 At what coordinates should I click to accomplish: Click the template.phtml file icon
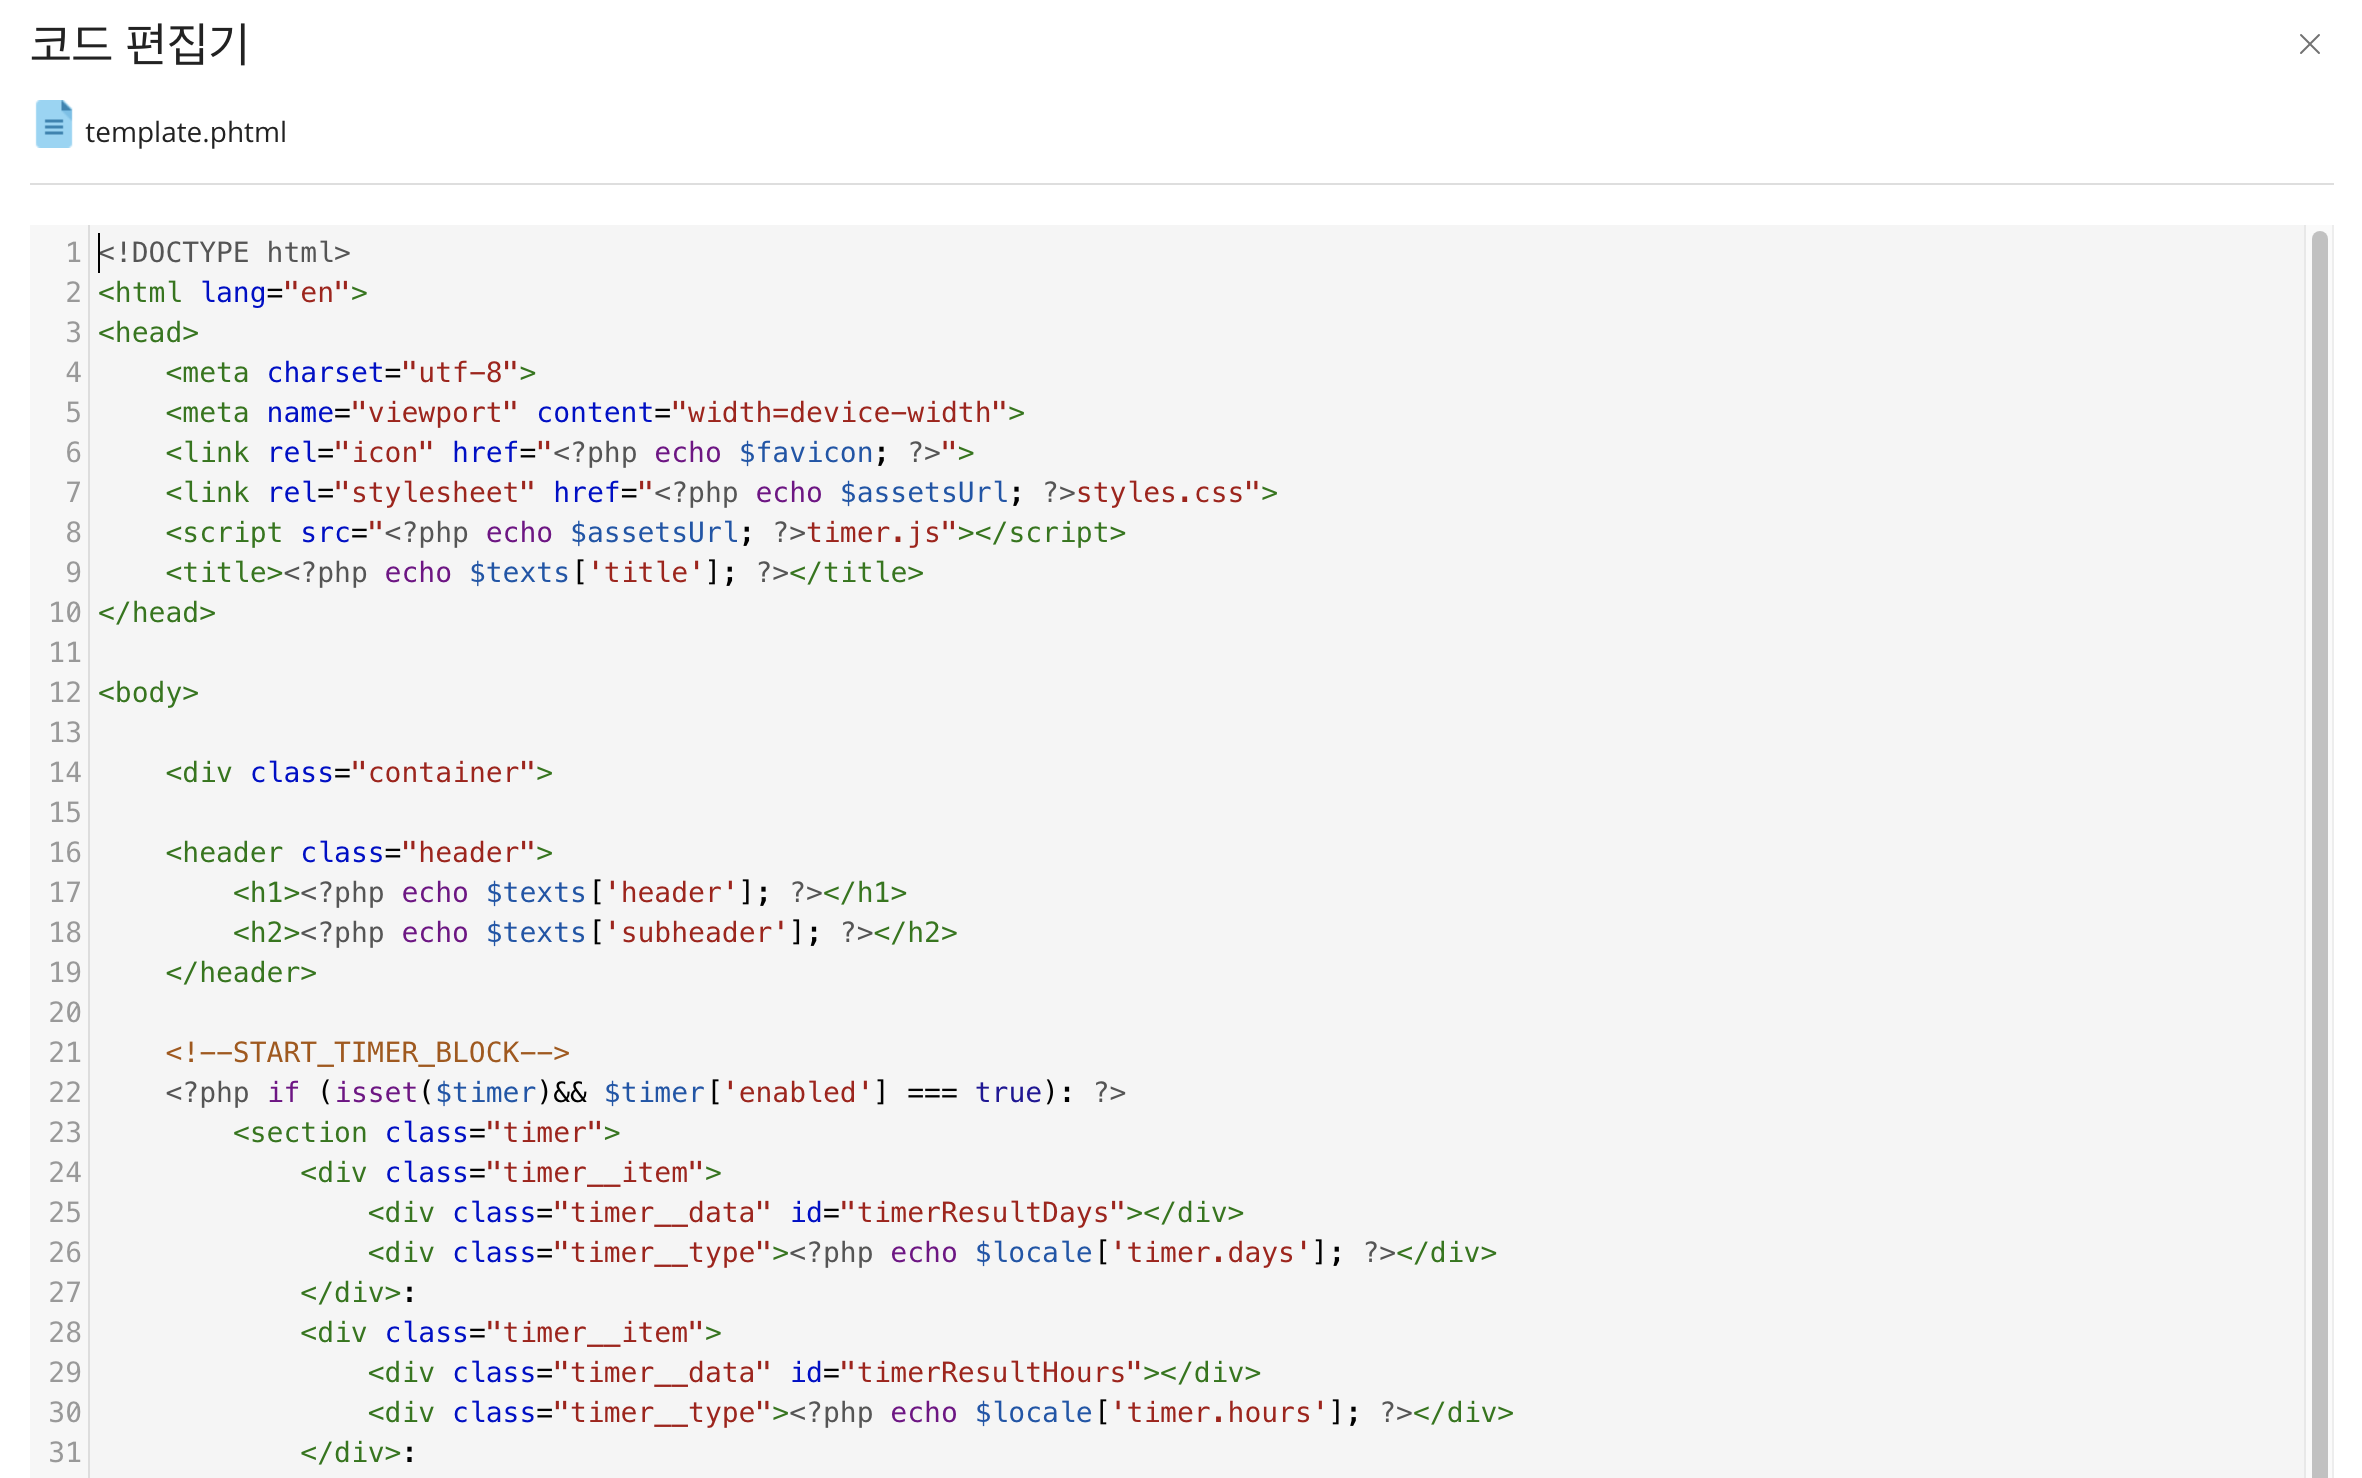coord(53,125)
